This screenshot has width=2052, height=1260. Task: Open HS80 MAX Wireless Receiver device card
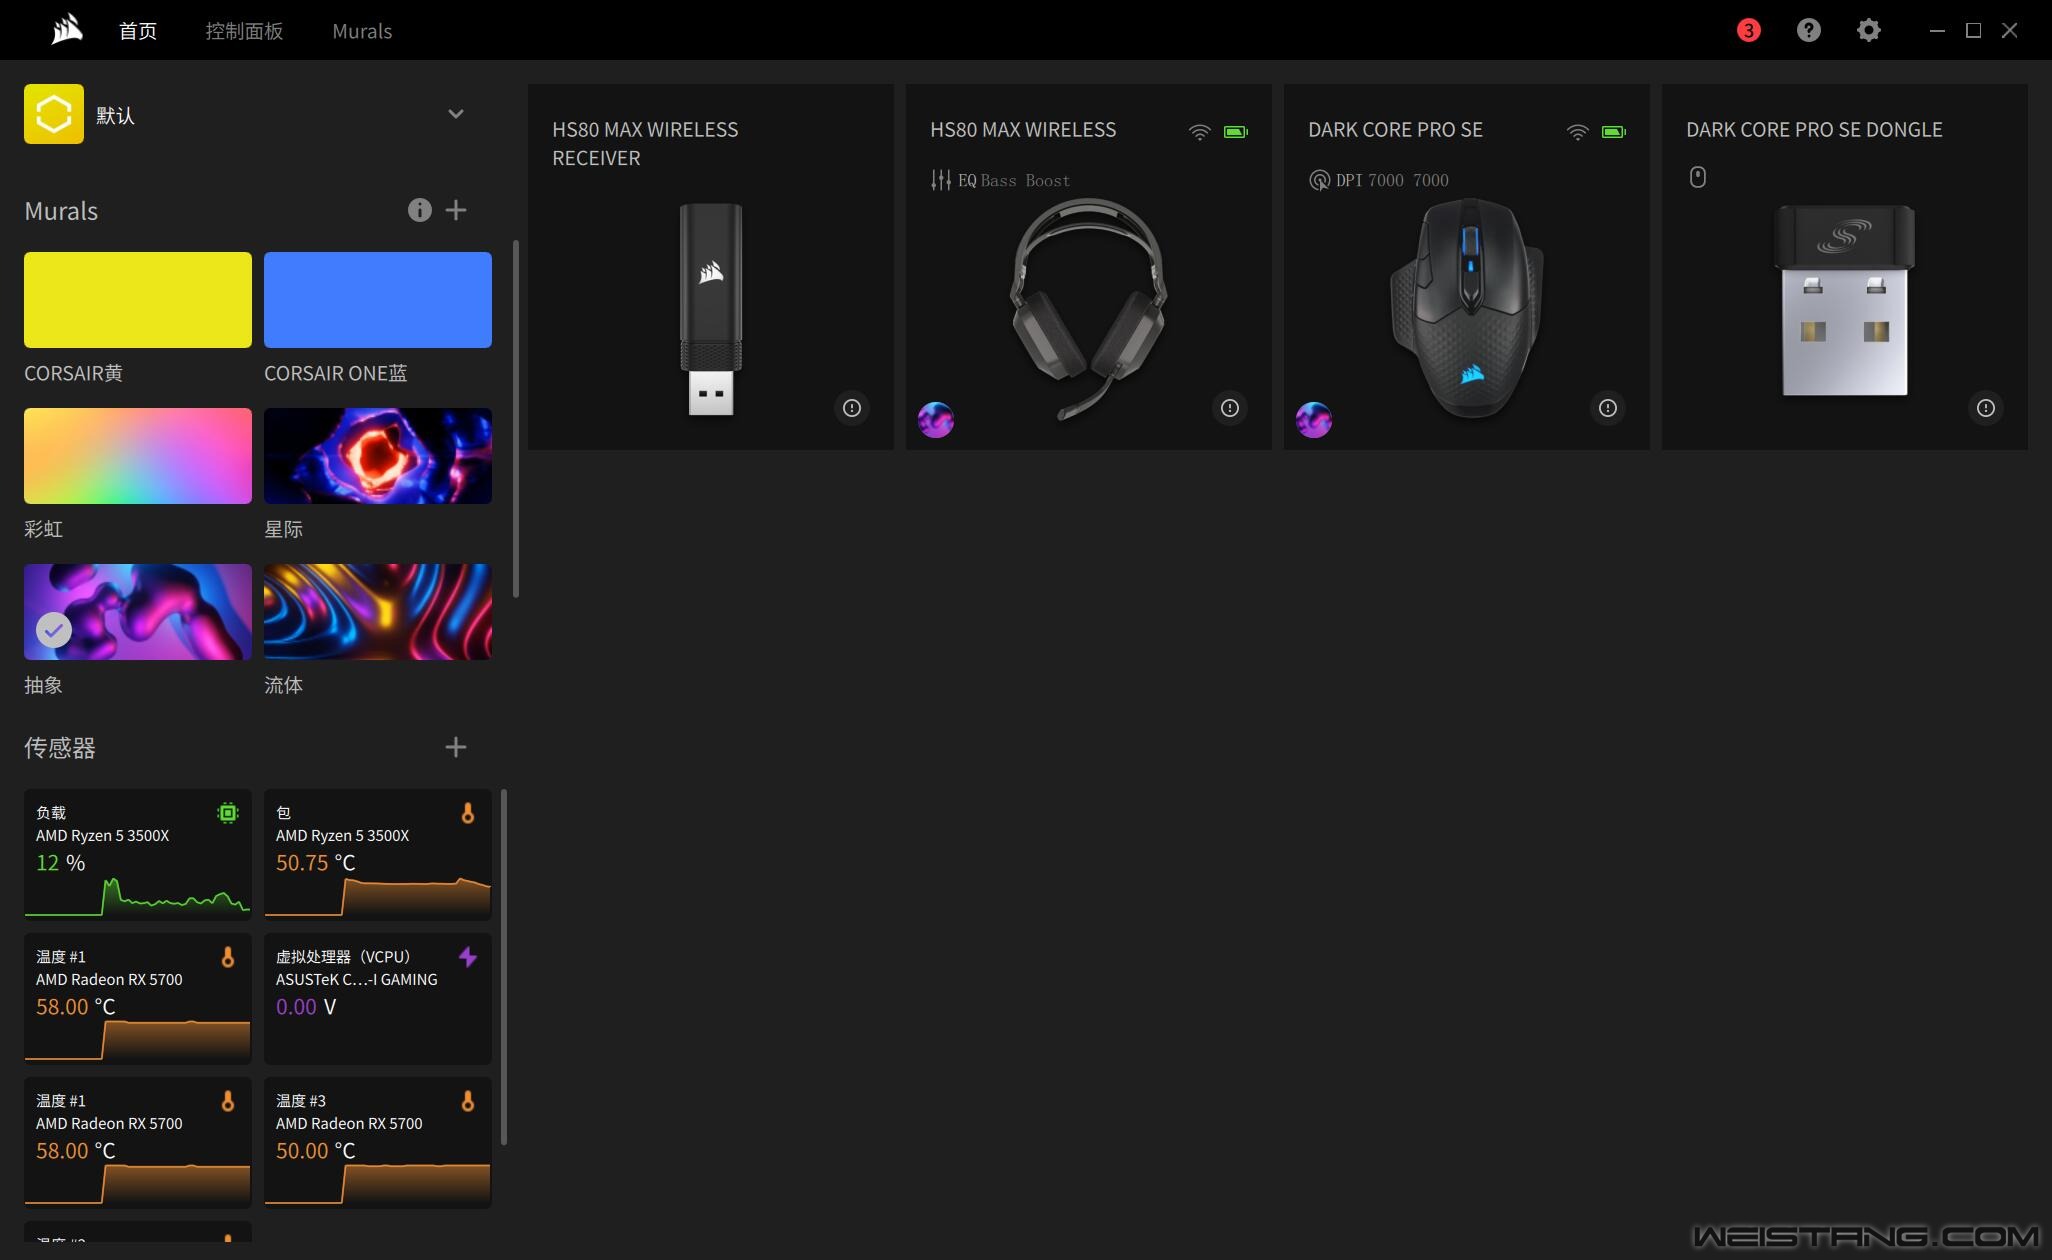[711, 267]
